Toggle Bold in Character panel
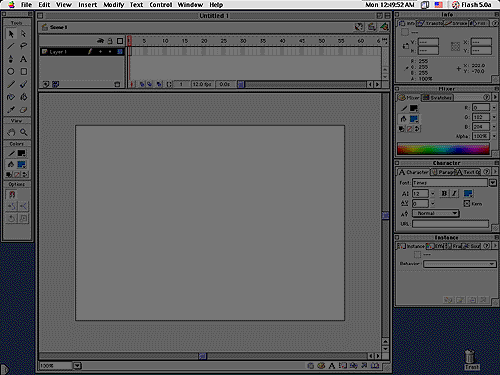Screen dimensions: 500x375 (444, 193)
